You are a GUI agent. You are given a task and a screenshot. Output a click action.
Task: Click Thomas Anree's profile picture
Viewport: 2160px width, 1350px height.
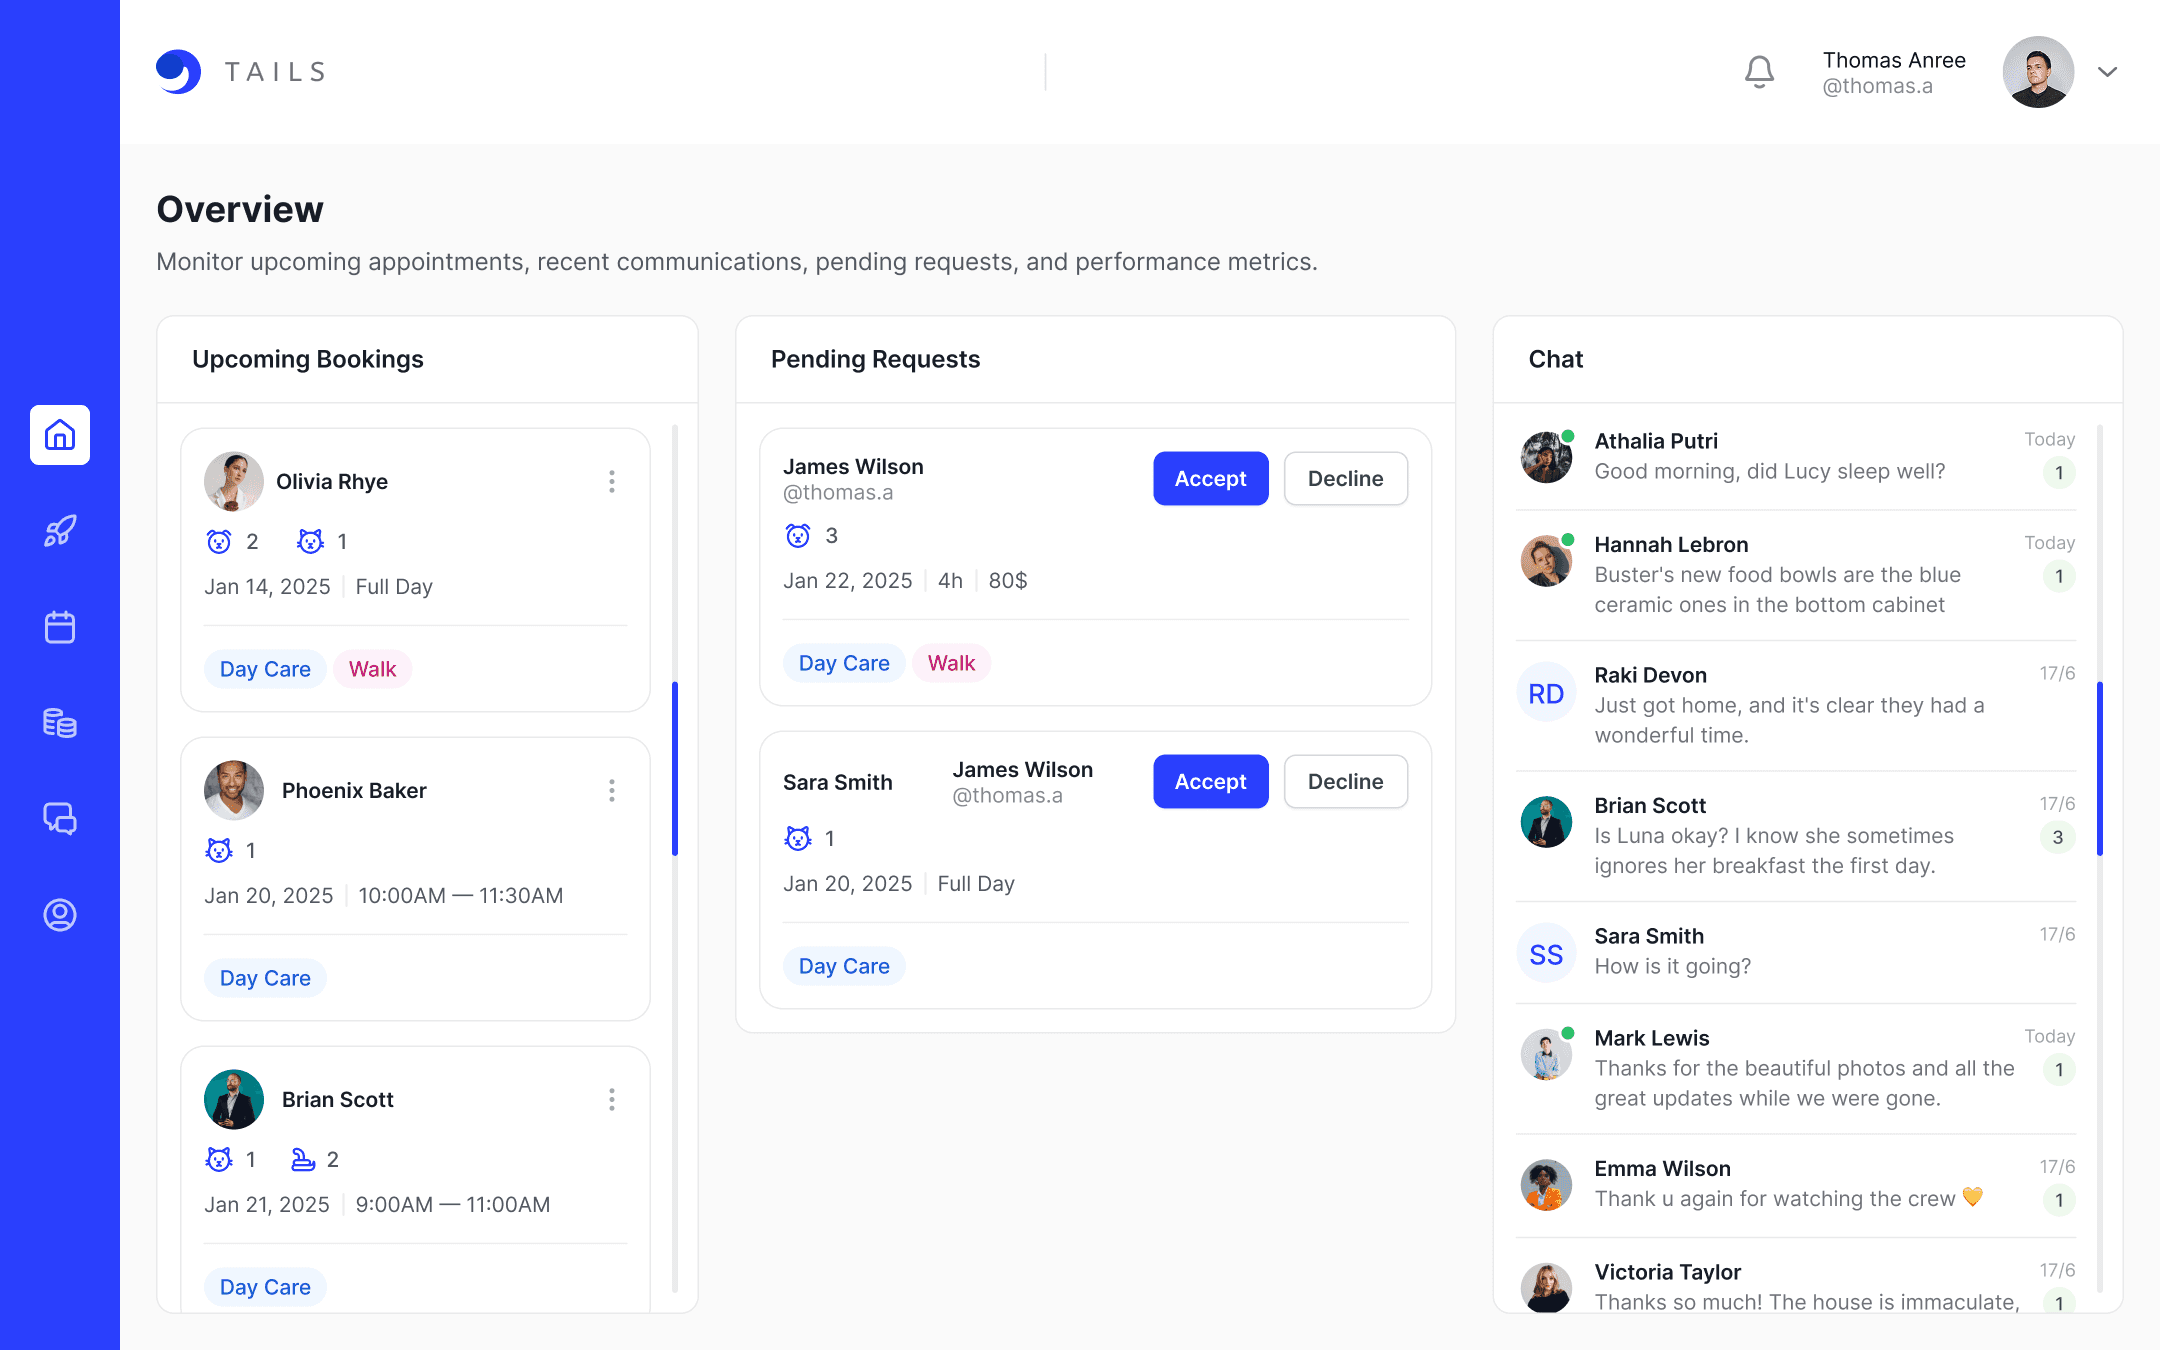2038,72
